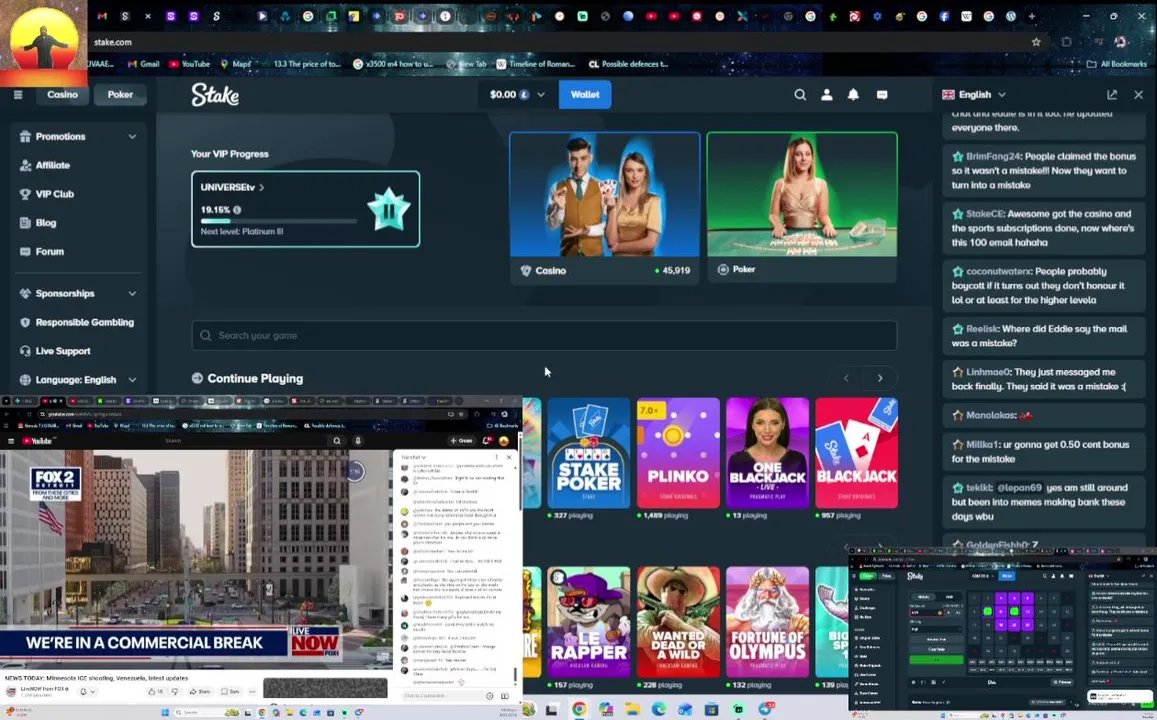Open a new browser tab with plus
The height and width of the screenshot is (720, 1157).
pyautogui.click(x=1032, y=16)
